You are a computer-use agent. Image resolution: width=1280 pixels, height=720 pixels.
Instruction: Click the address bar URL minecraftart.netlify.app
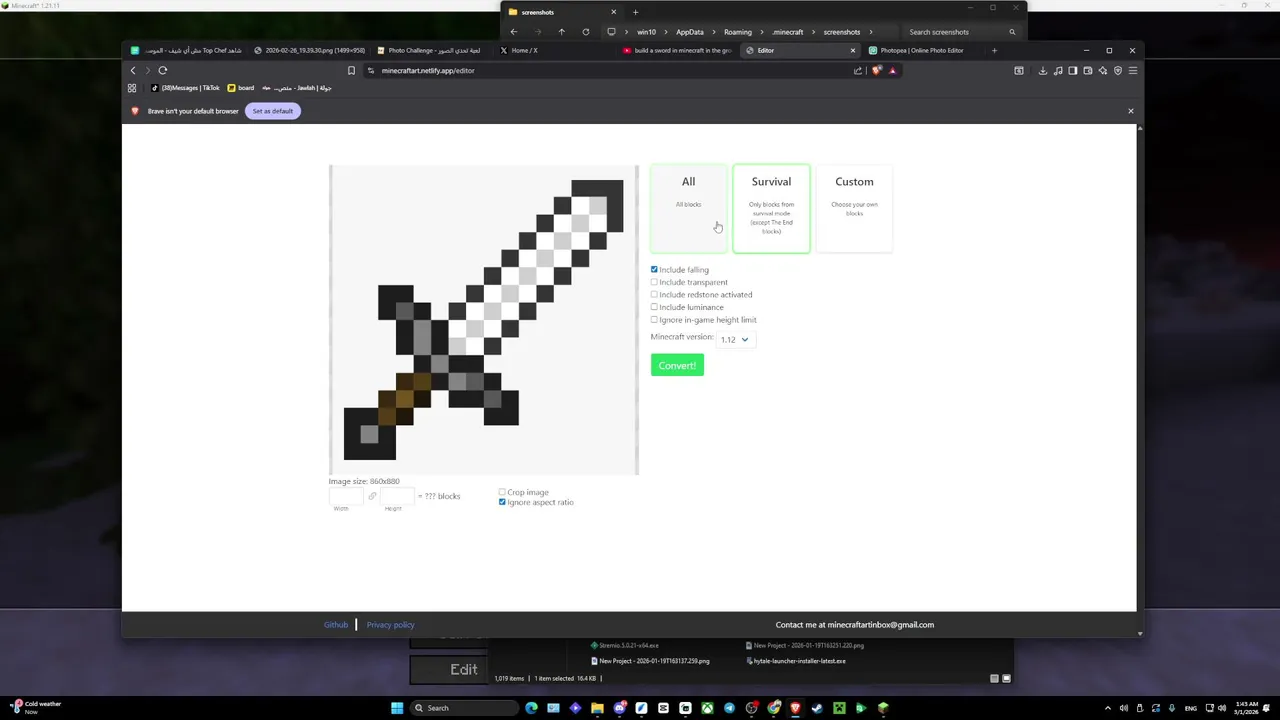[428, 71]
